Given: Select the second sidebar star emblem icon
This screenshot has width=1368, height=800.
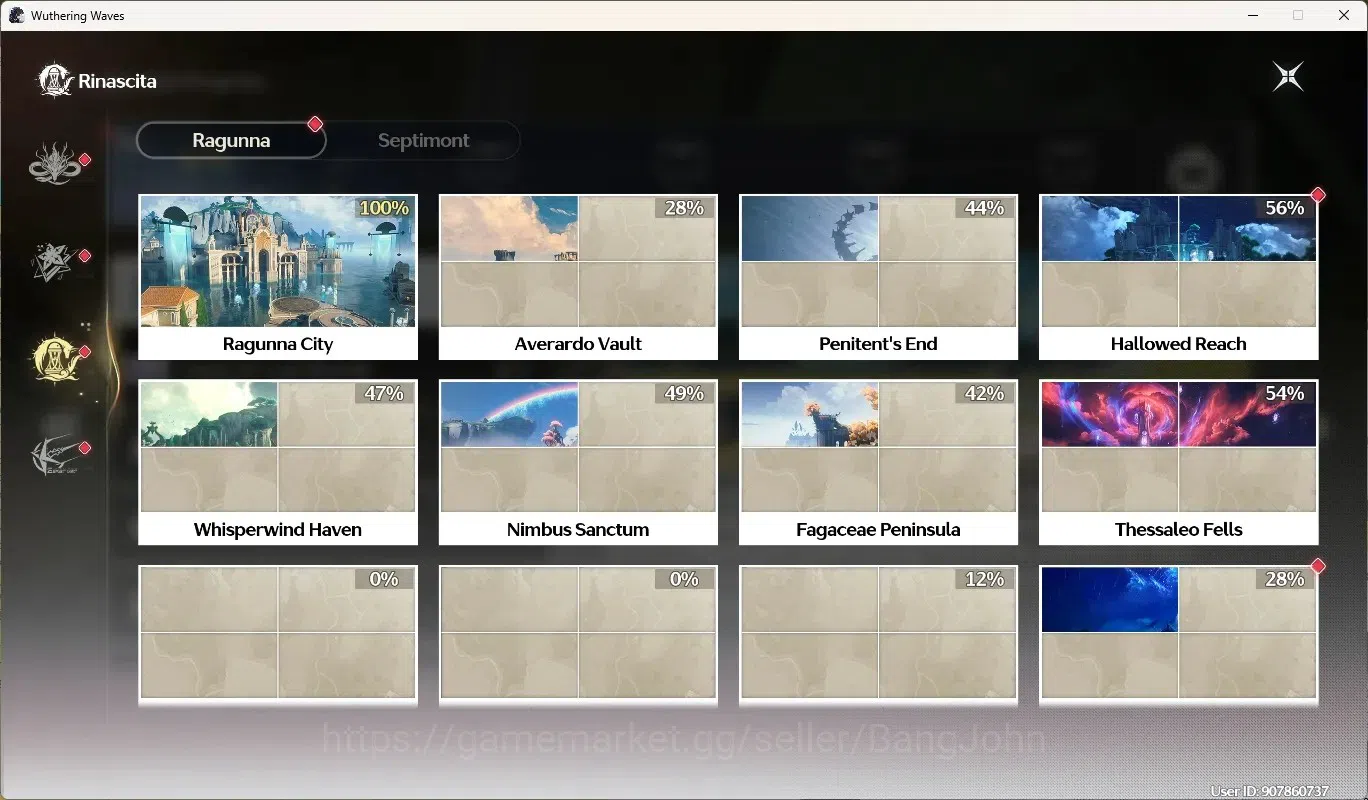Looking at the screenshot, I should click(x=54, y=261).
